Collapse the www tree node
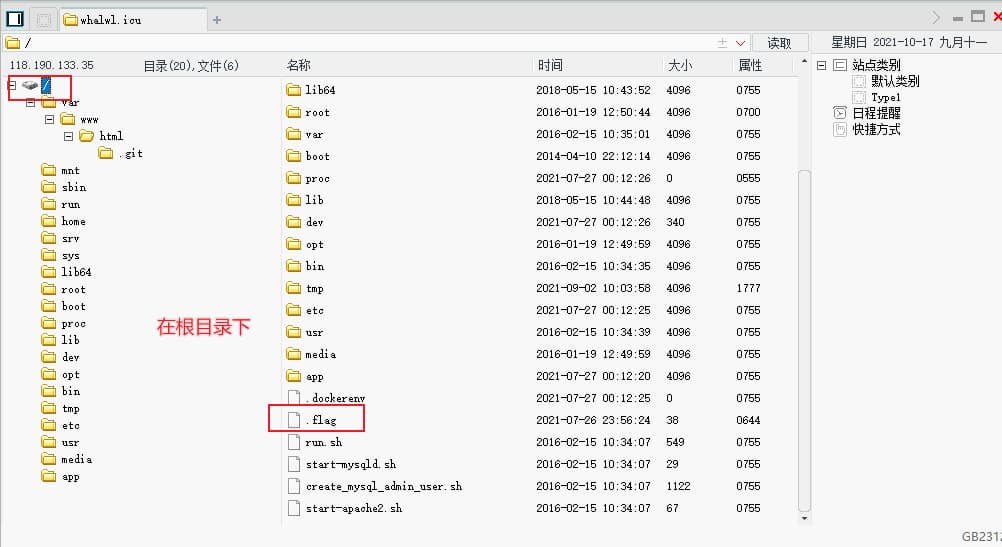The image size is (1002, 547). pyautogui.click(x=49, y=119)
